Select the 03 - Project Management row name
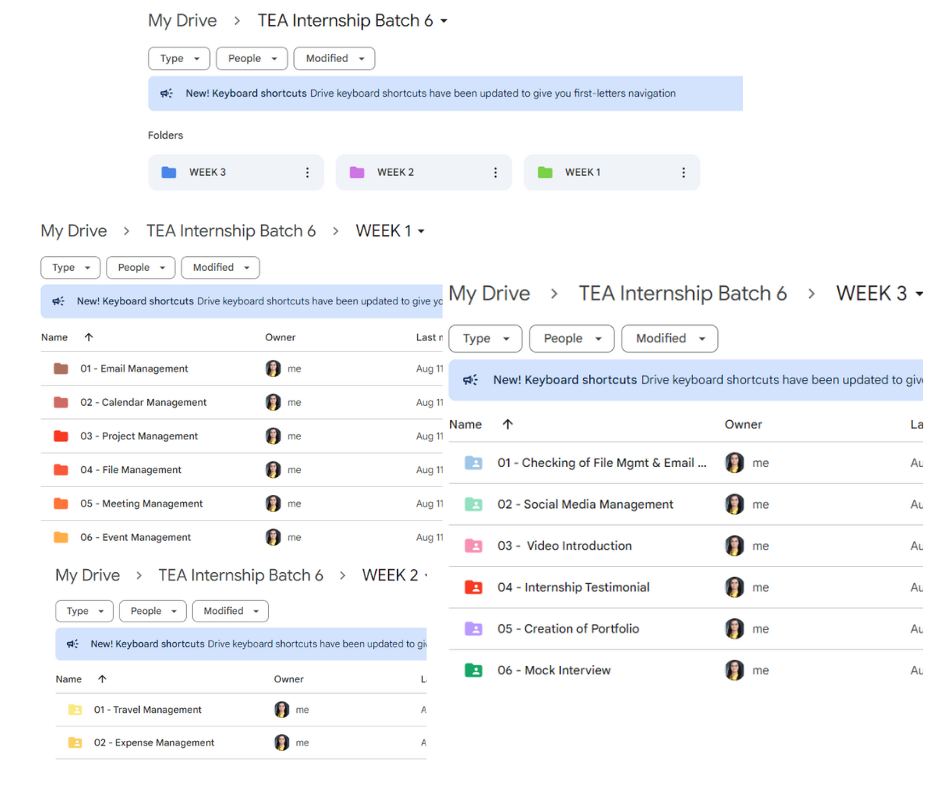The width and height of the screenshot is (940, 788). tap(139, 436)
